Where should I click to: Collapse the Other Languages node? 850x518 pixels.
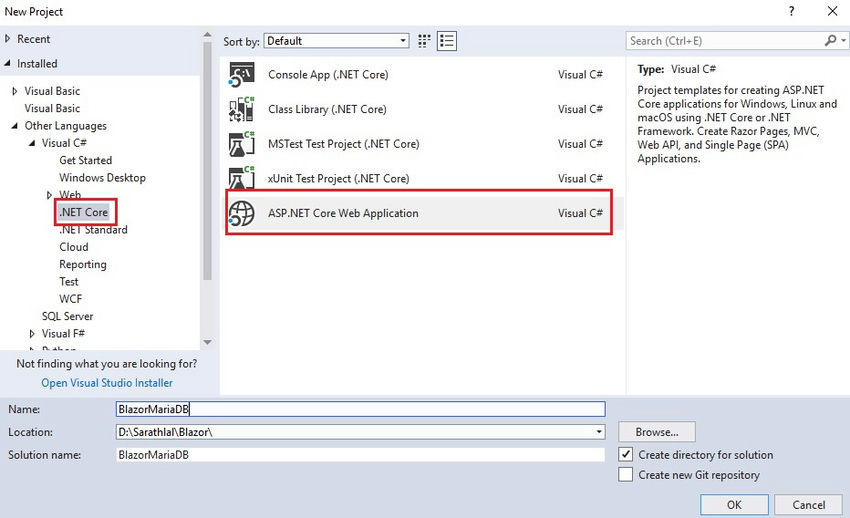tap(15, 126)
